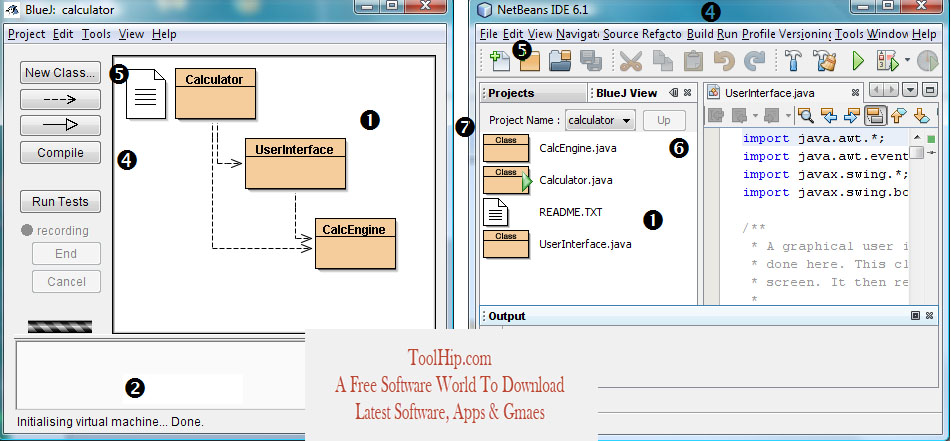Screen dimensions: 951x441
Task: Click Find Selection magnifier in editor toolbar
Action: 805,115
